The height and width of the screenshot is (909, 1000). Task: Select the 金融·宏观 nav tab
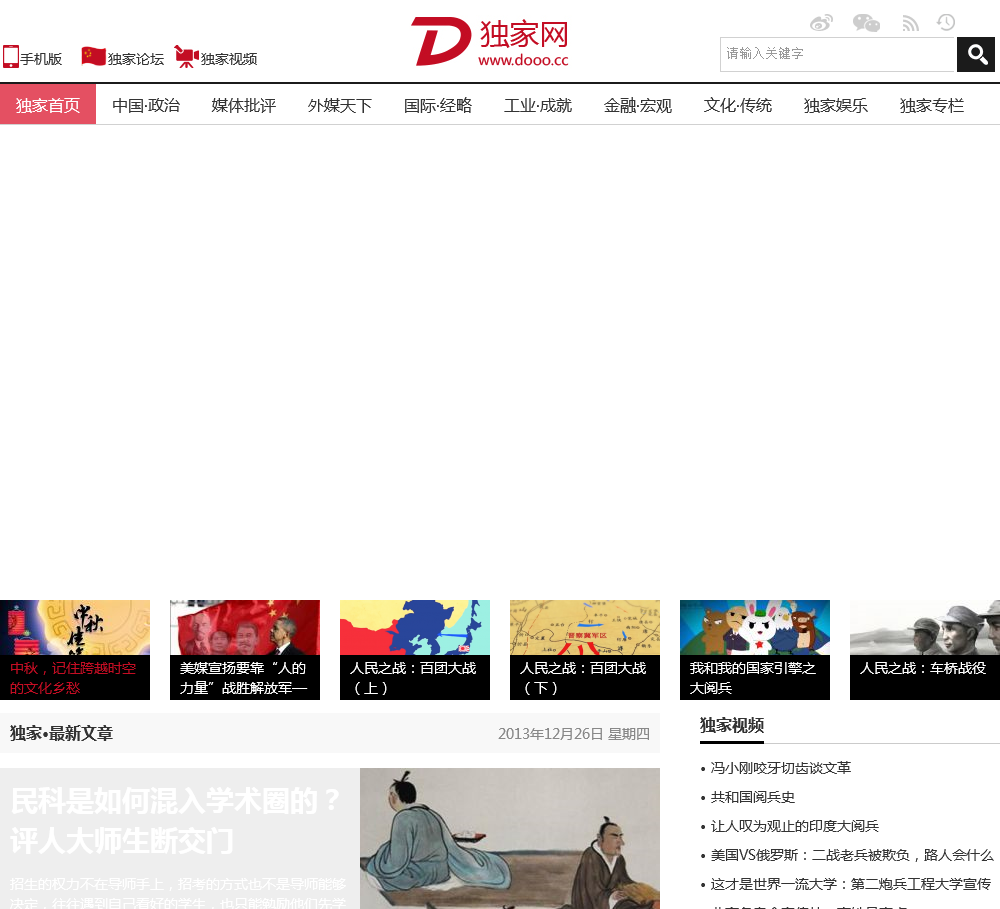coord(638,105)
